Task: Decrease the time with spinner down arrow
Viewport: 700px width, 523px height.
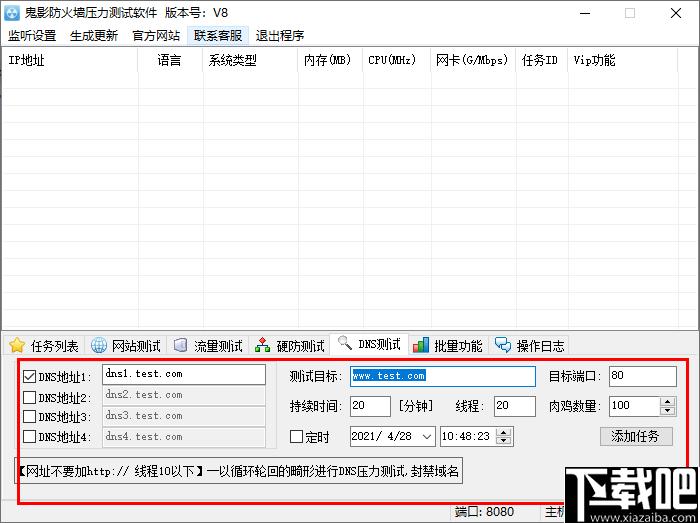Action: [x=504, y=441]
